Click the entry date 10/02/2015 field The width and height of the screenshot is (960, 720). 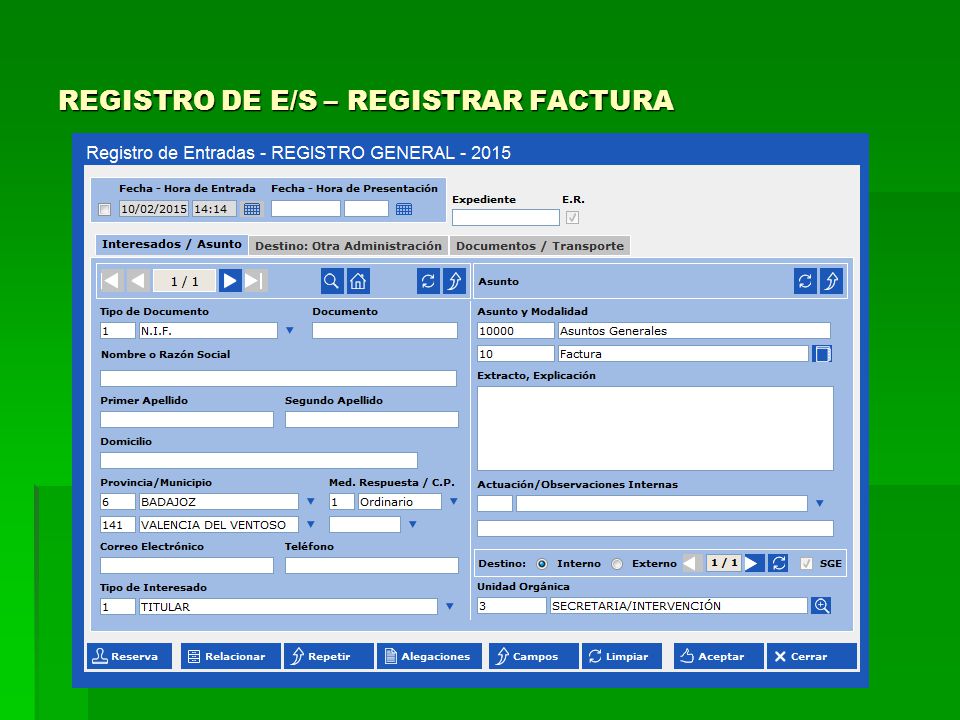[154, 209]
